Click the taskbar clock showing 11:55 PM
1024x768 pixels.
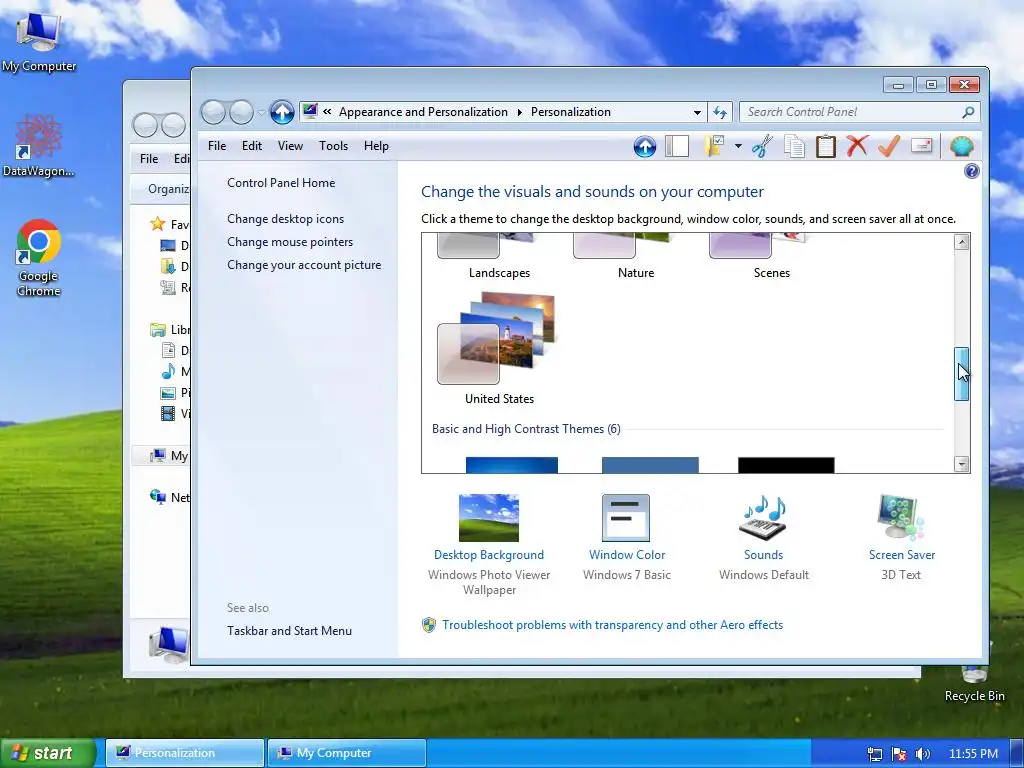[973, 754]
